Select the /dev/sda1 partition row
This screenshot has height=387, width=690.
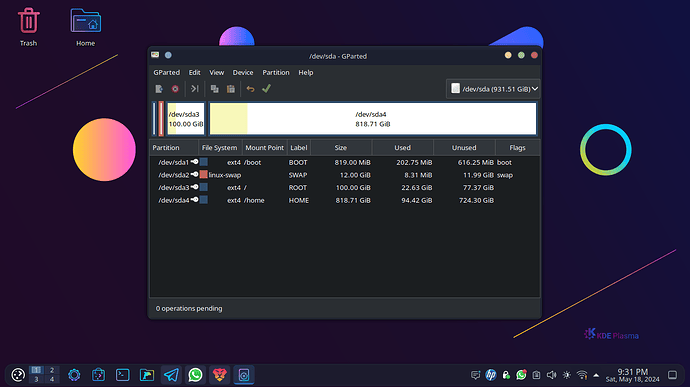[345, 162]
